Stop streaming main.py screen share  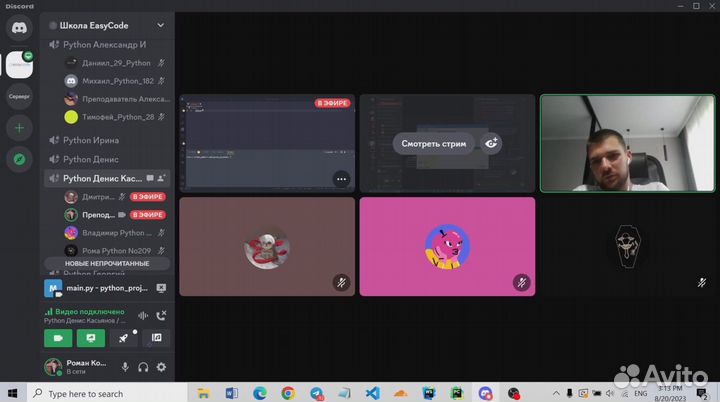point(161,288)
